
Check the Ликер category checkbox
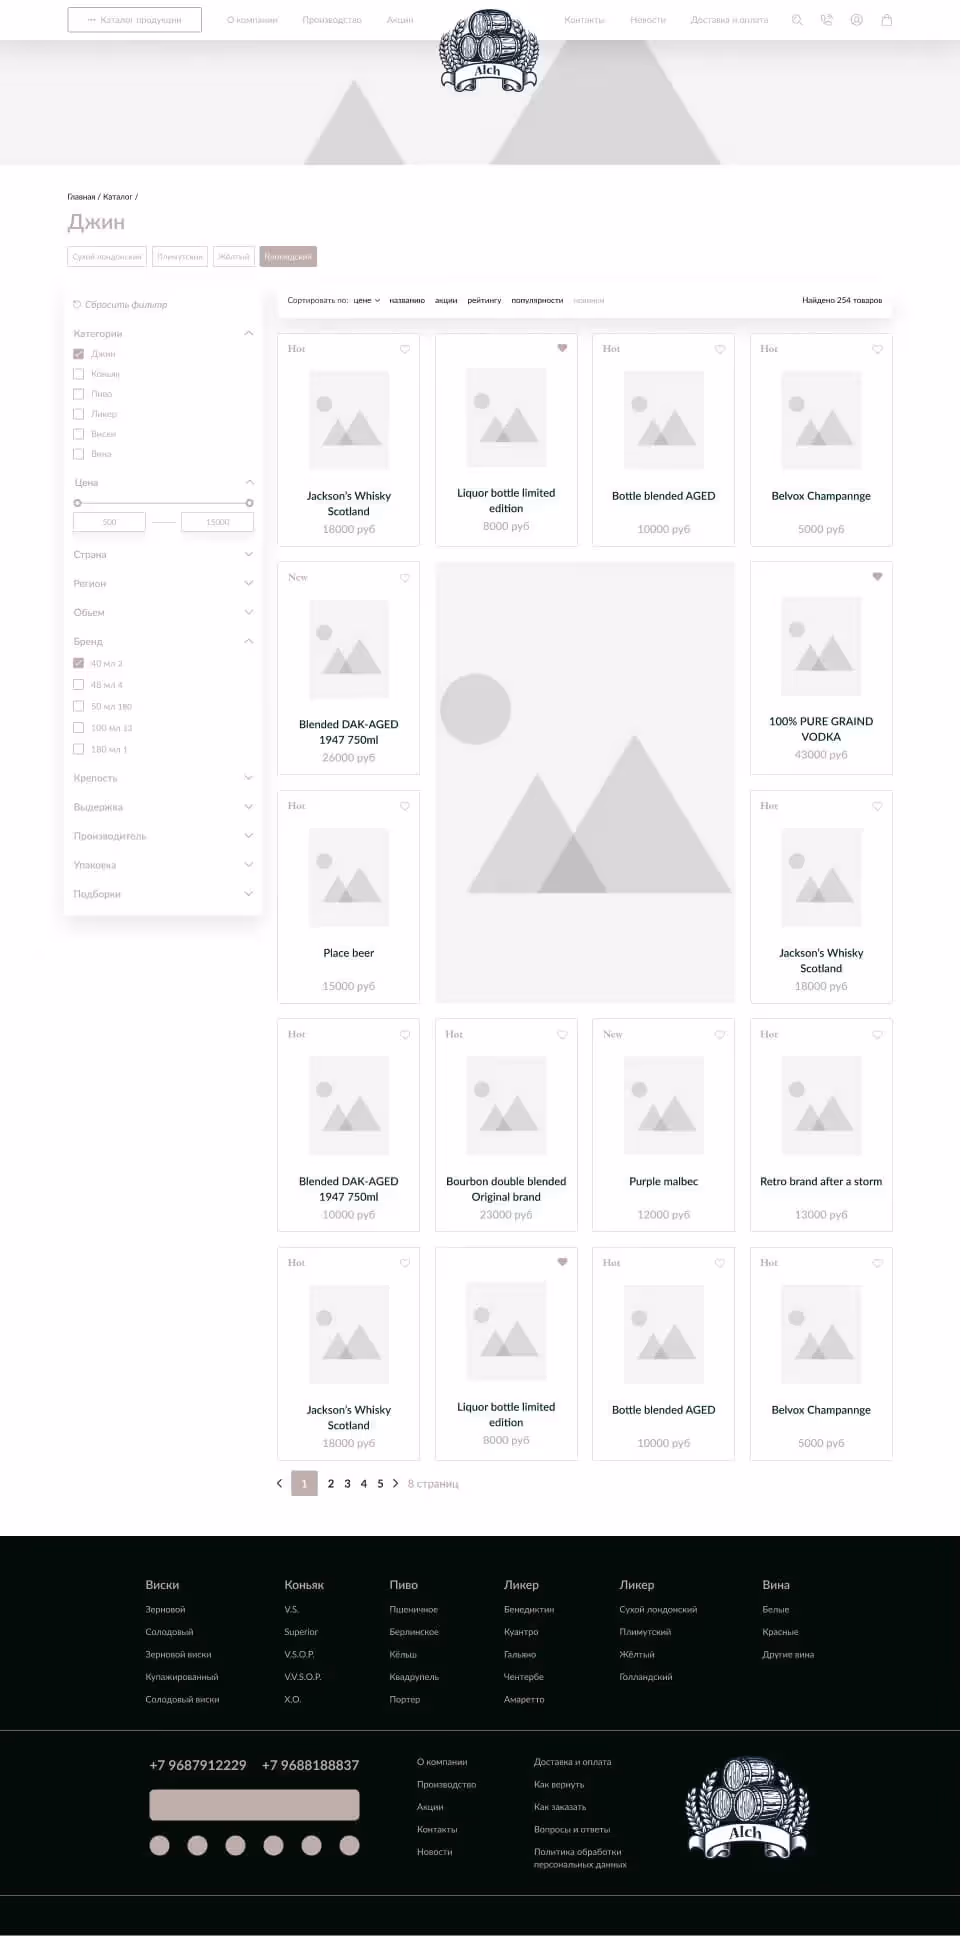click(x=78, y=414)
